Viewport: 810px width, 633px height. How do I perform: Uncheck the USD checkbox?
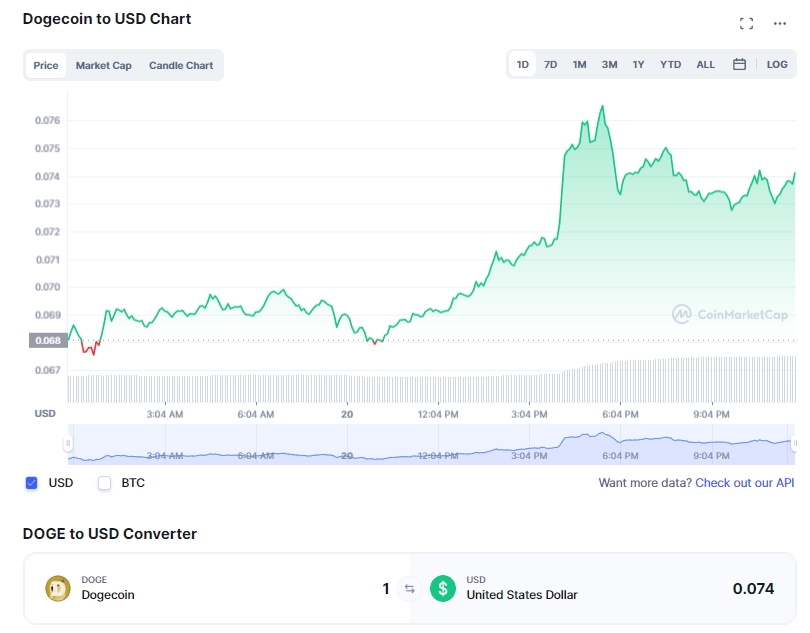[32, 483]
